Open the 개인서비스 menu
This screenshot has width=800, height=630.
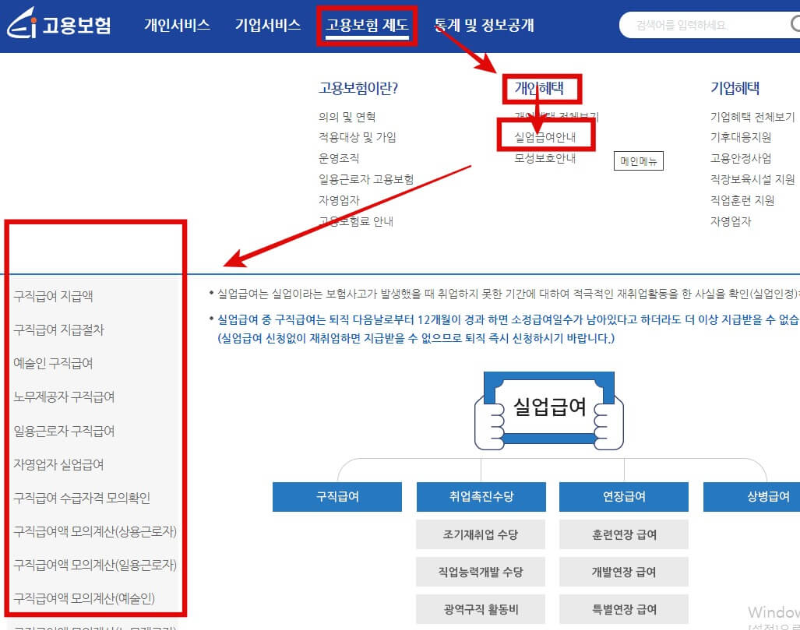(x=177, y=27)
